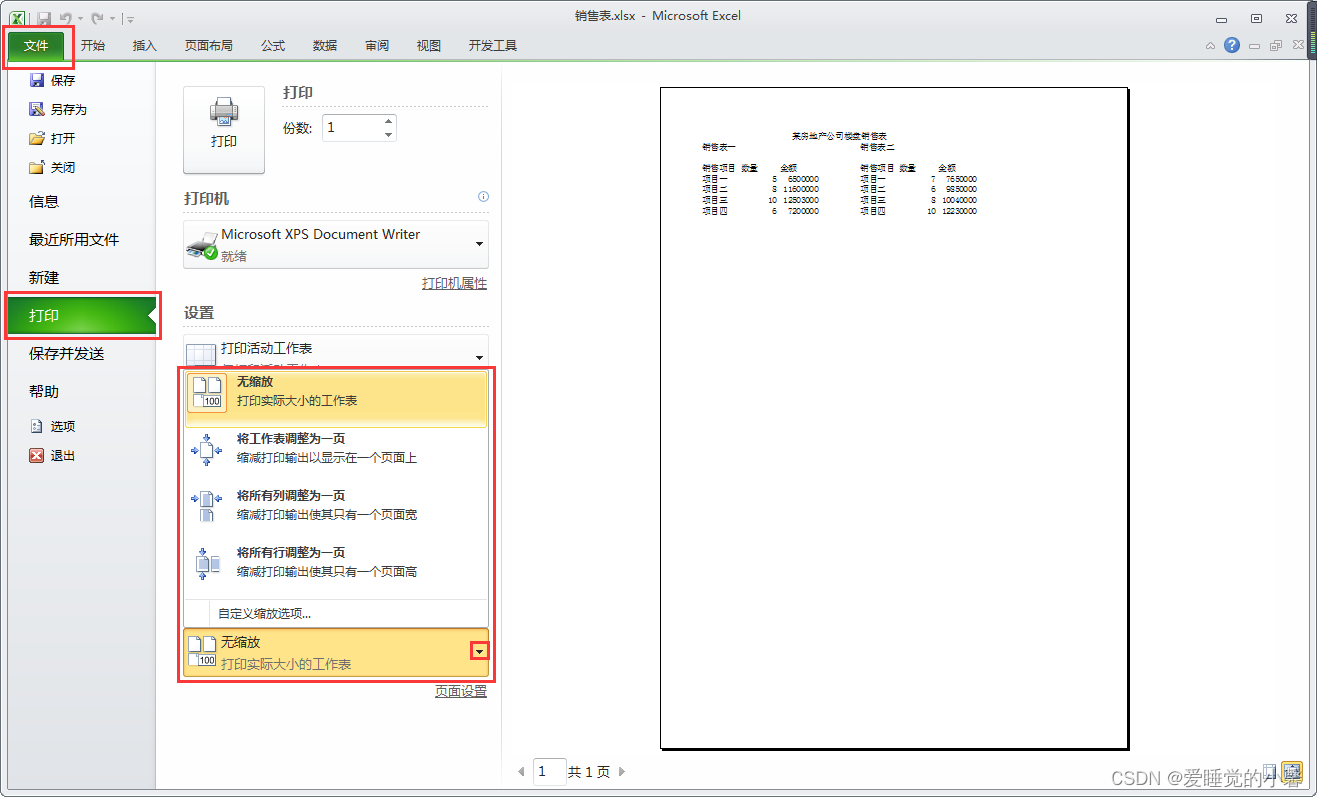Switch to the 数据 ribbon tab
The image size is (1317, 797).
[325, 46]
